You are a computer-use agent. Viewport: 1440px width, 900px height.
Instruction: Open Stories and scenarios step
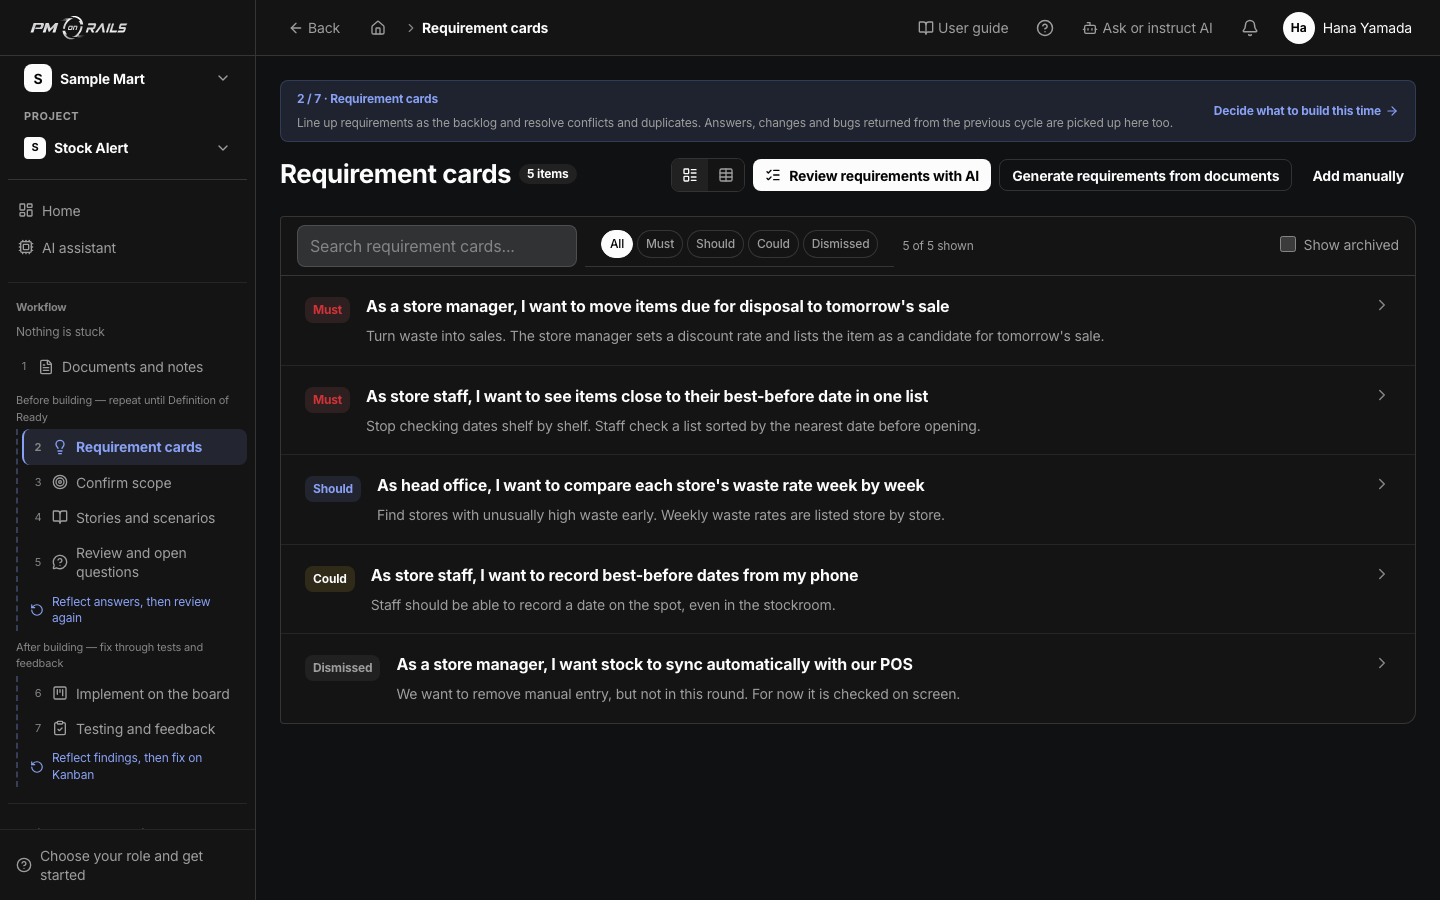point(134,518)
